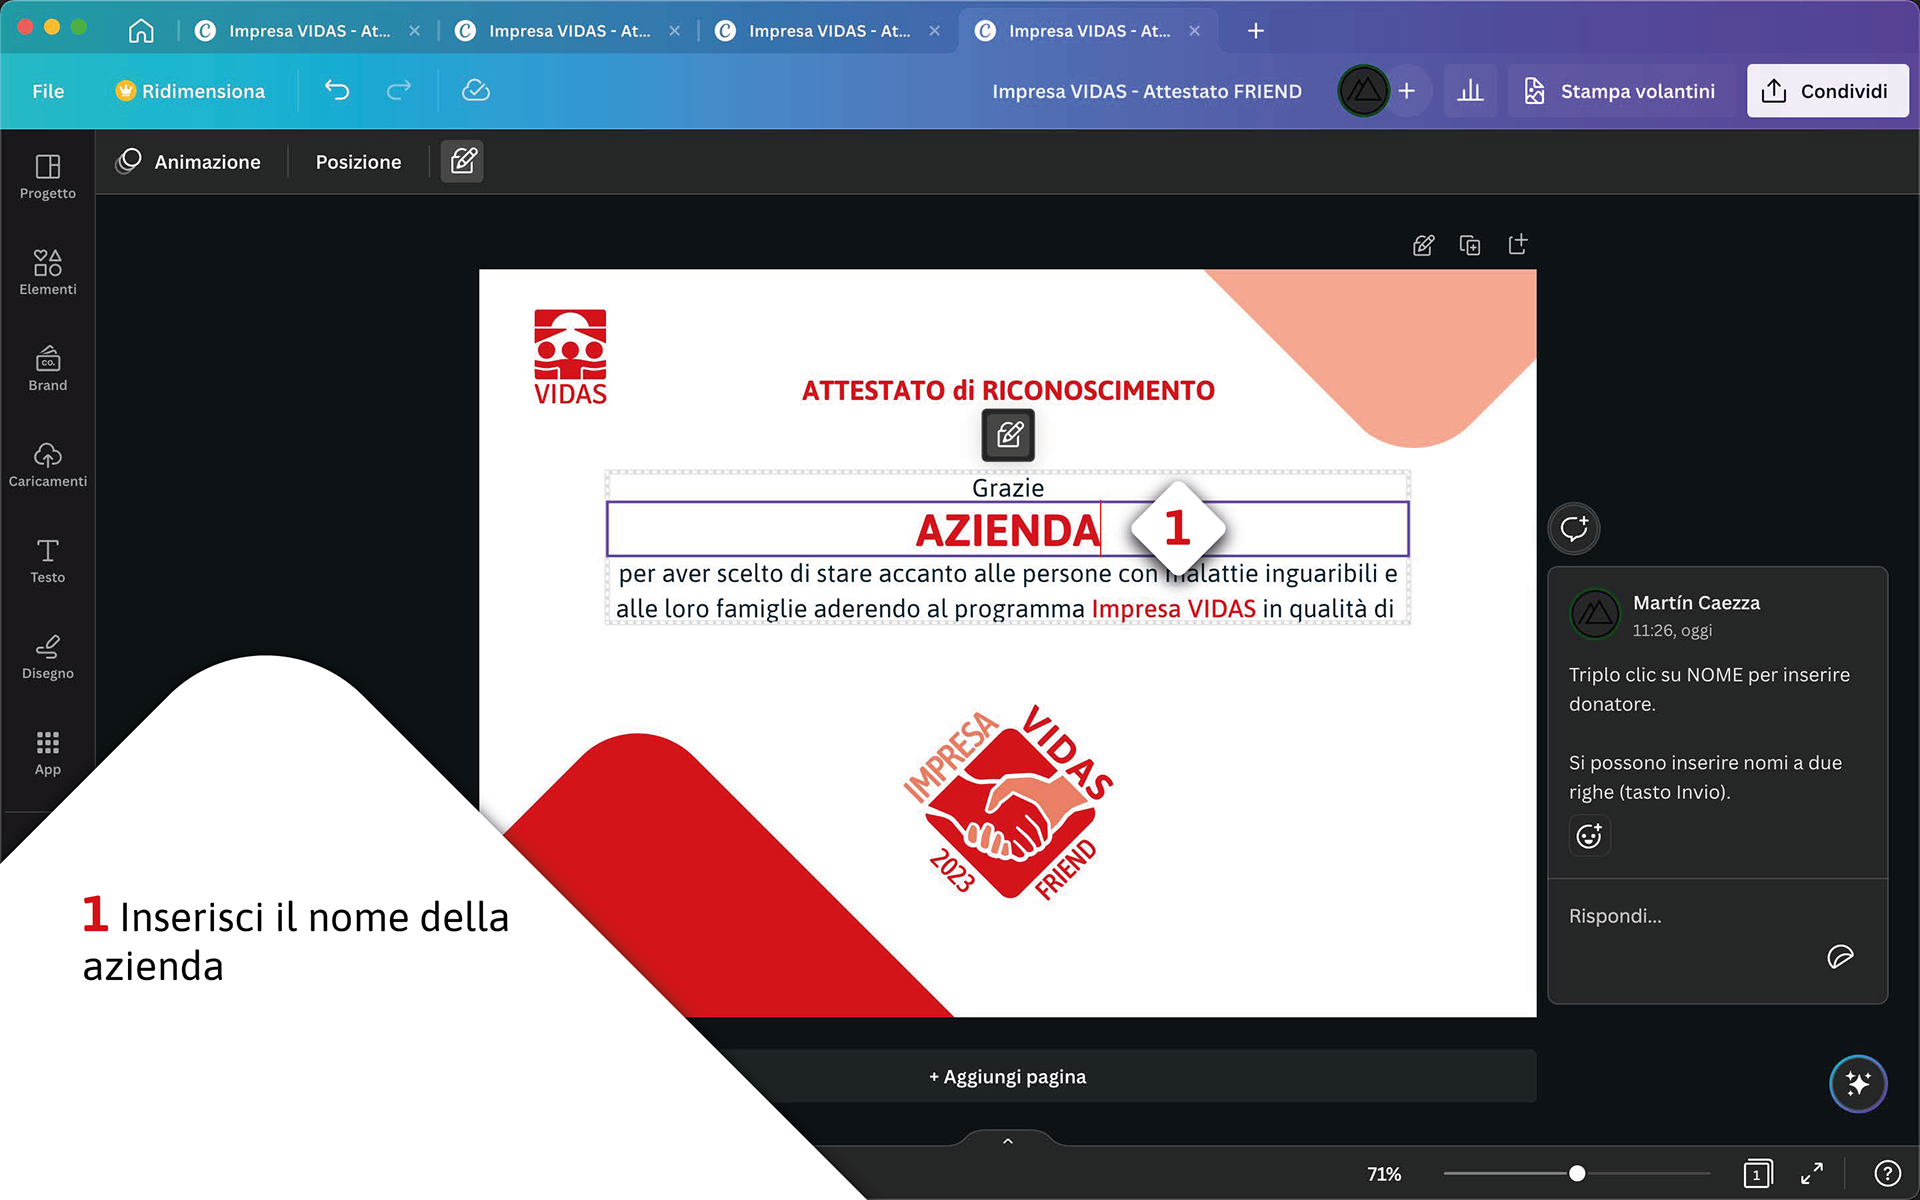Select the Grazie text line
Viewport: 1920px width, 1200px height.
pyautogui.click(x=1008, y=487)
